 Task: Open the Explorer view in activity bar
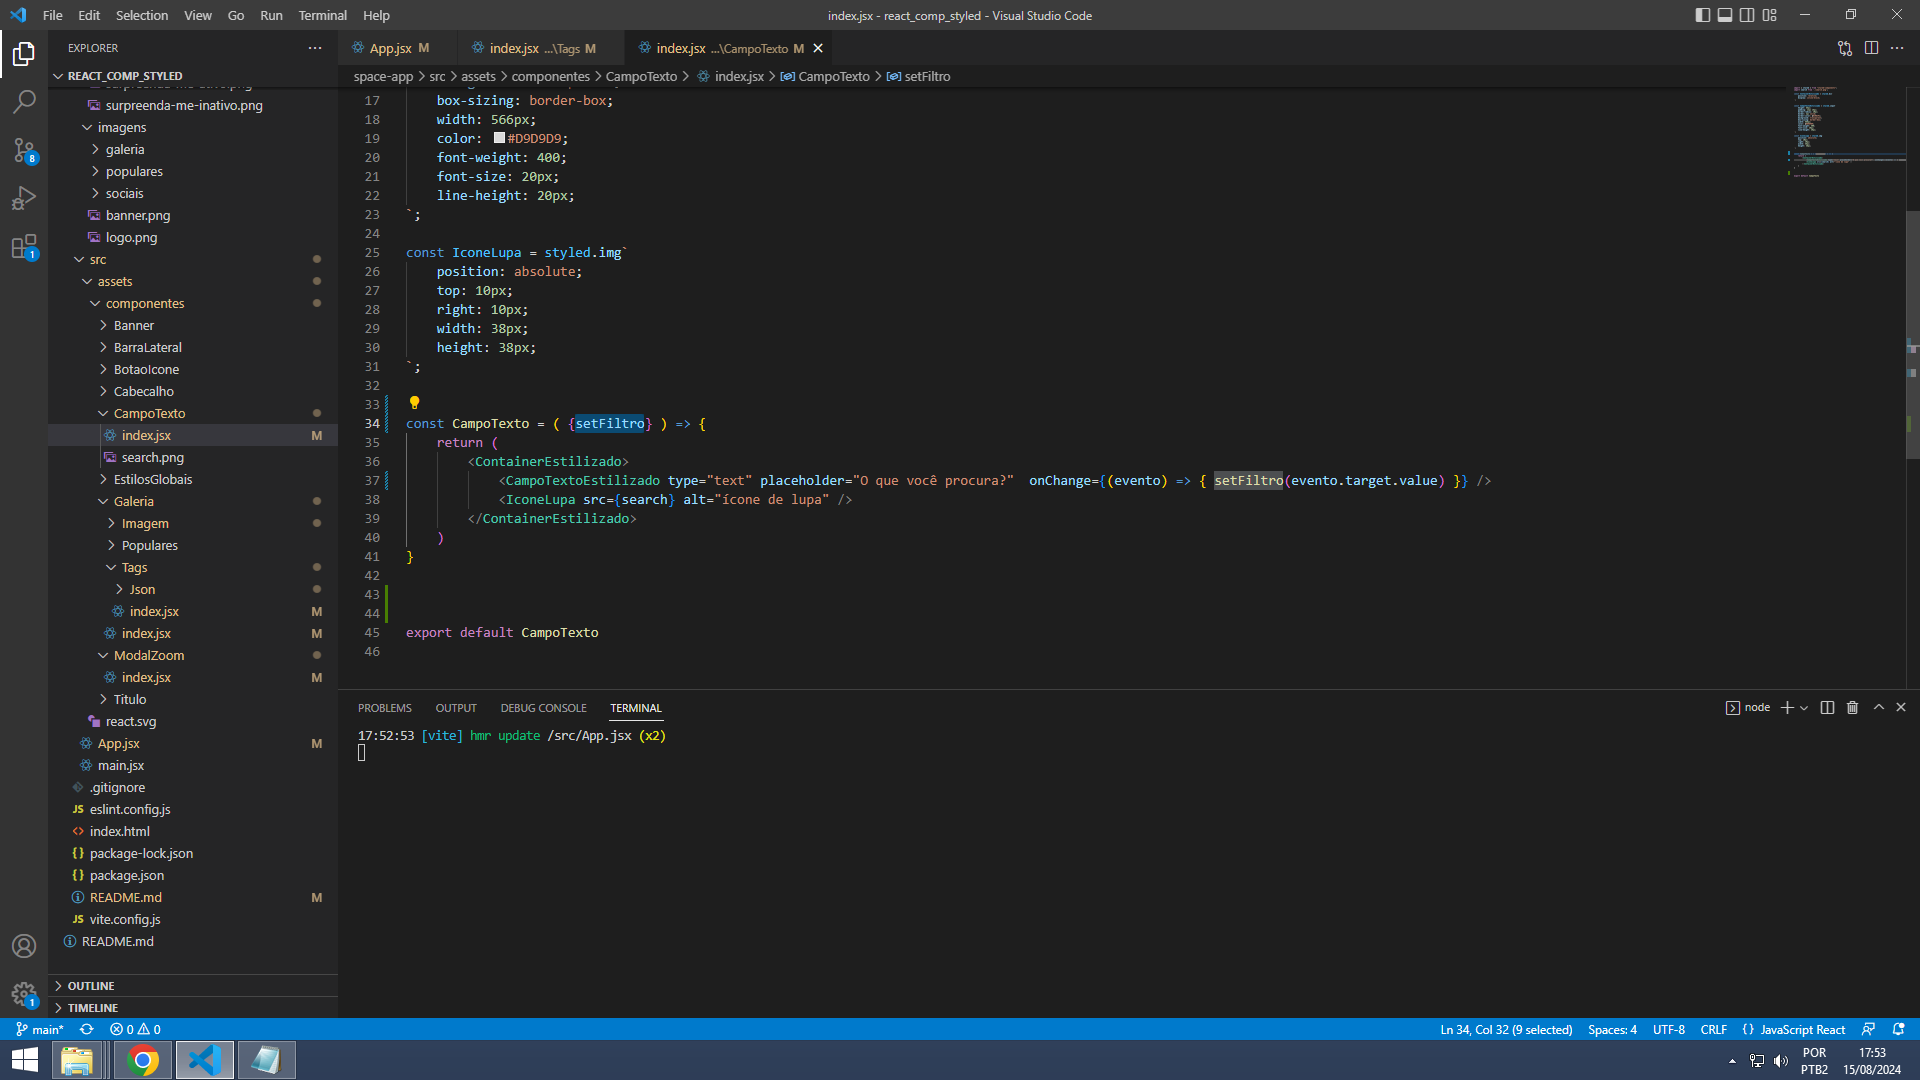[x=24, y=54]
